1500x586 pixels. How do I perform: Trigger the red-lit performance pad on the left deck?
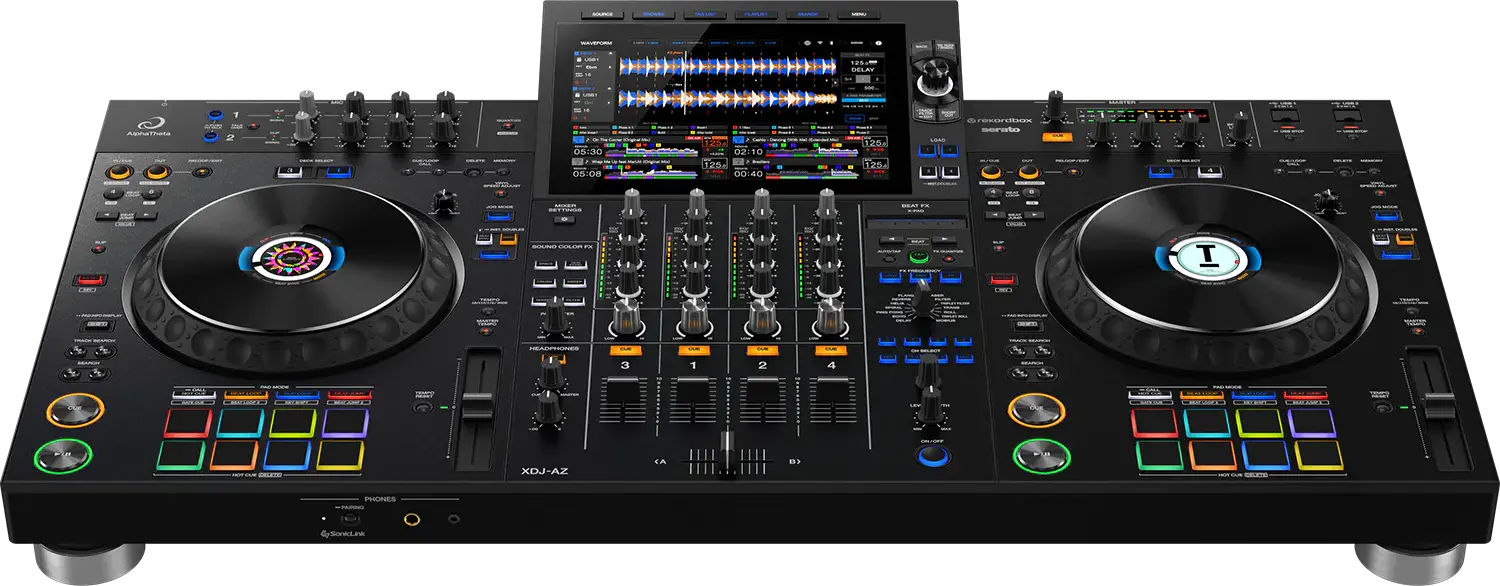pos(187,422)
